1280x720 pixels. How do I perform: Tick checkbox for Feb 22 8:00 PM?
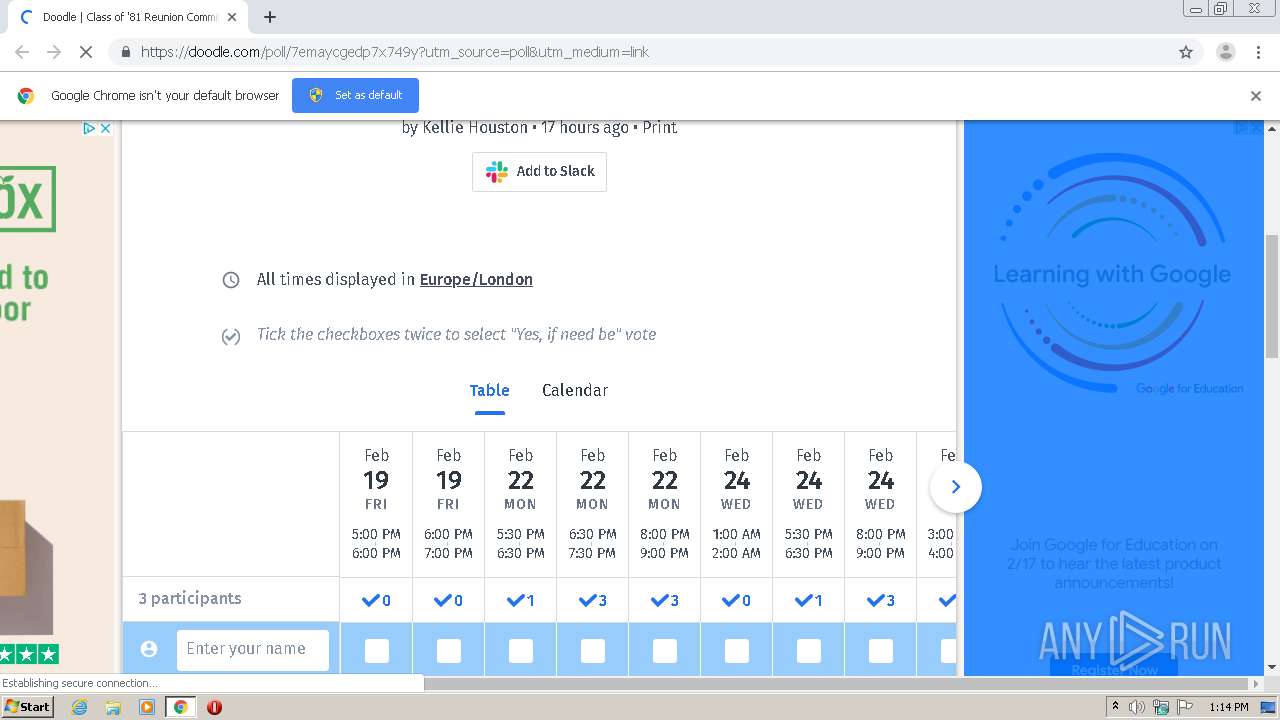coord(665,651)
